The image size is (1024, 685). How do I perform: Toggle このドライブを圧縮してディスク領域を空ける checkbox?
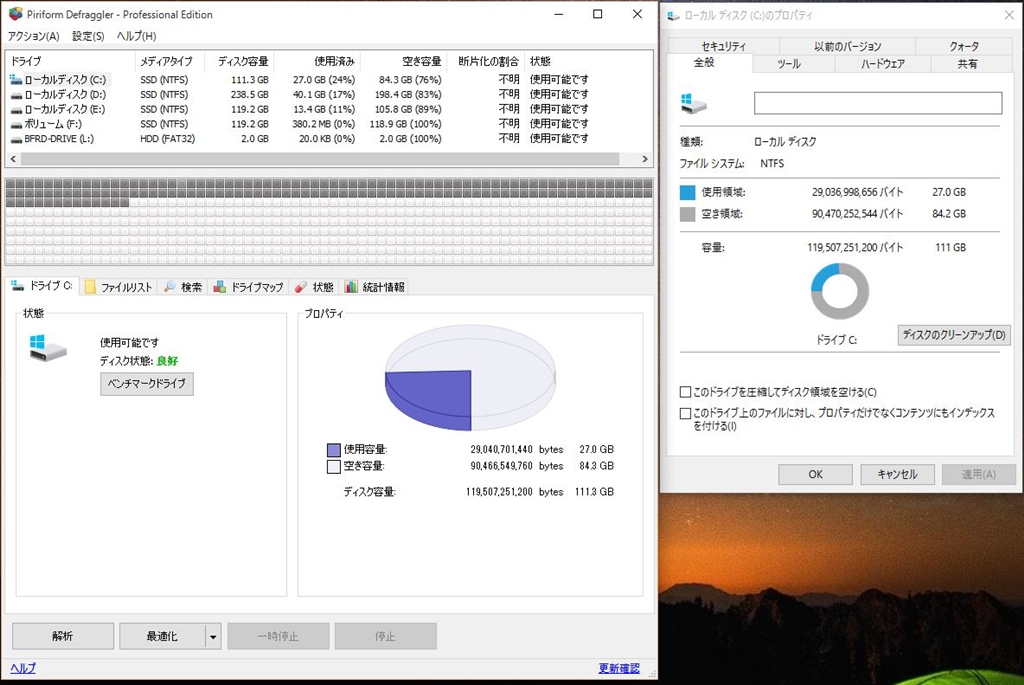(x=685, y=392)
